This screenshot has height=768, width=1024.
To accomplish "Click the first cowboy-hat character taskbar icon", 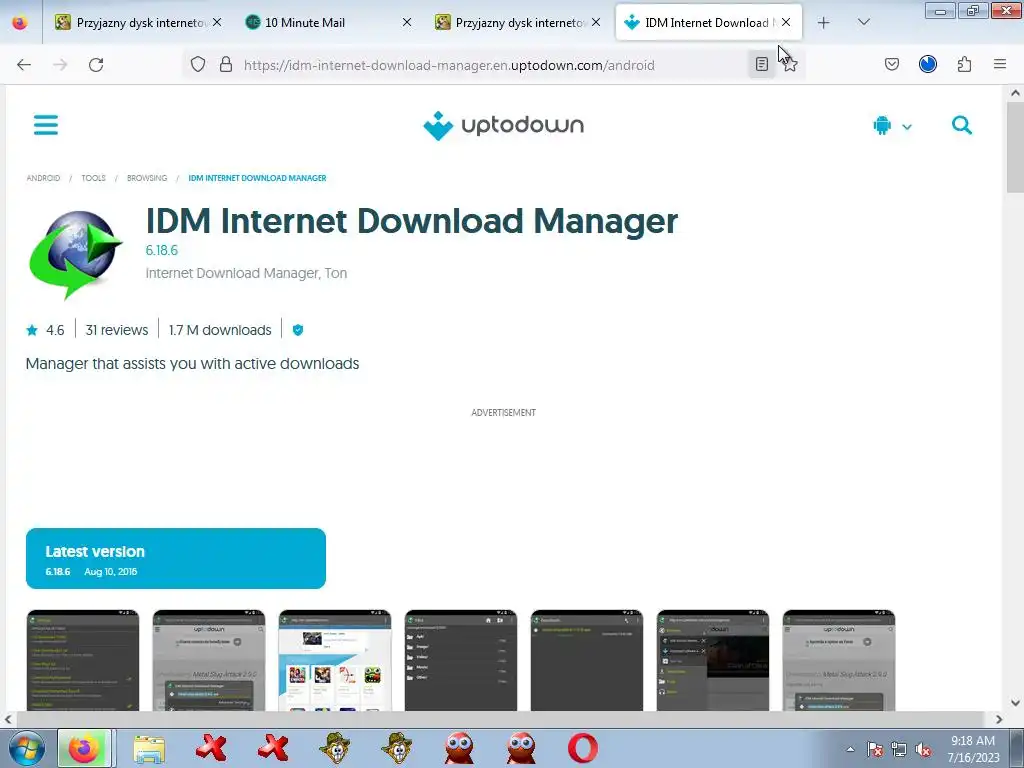I will (334, 748).
